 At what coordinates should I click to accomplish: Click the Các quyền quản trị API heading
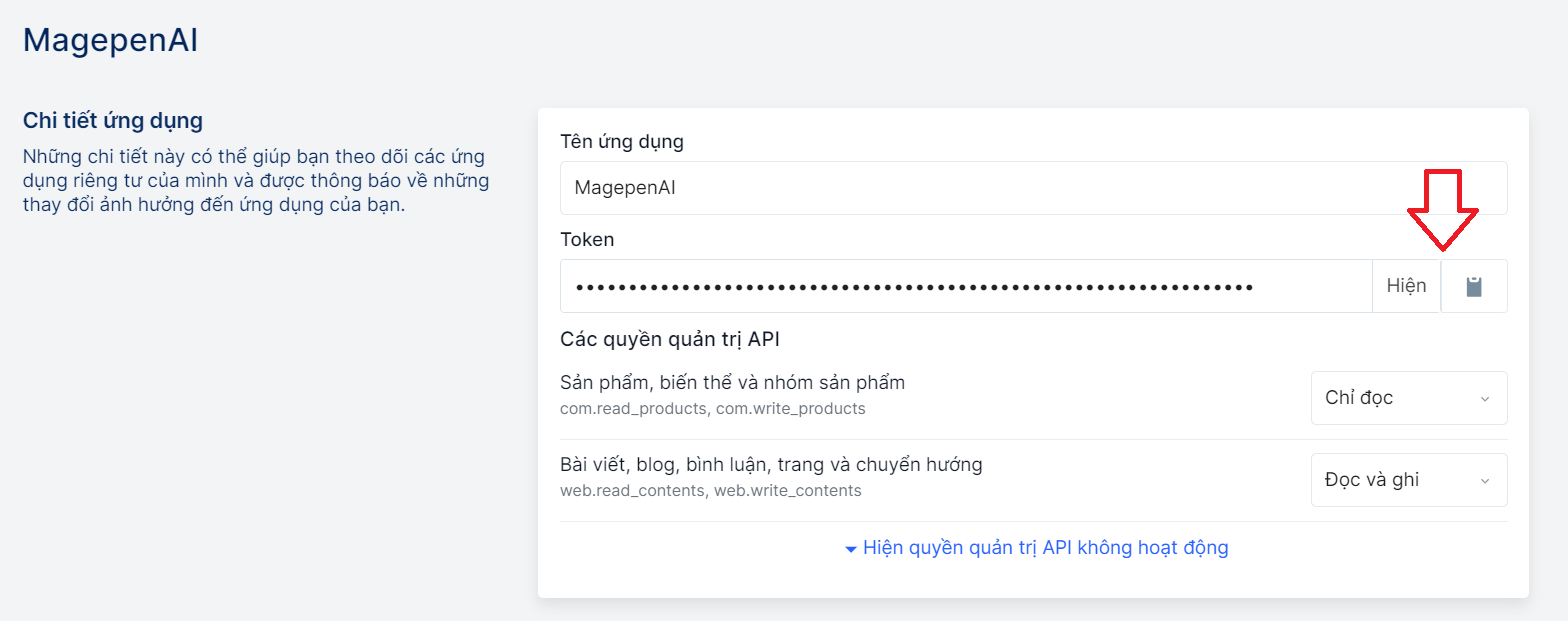click(x=670, y=340)
